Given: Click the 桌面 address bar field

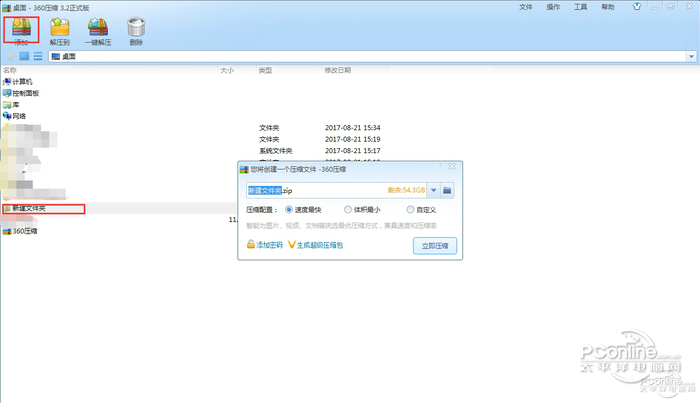Looking at the screenshot, I should 367,57.
